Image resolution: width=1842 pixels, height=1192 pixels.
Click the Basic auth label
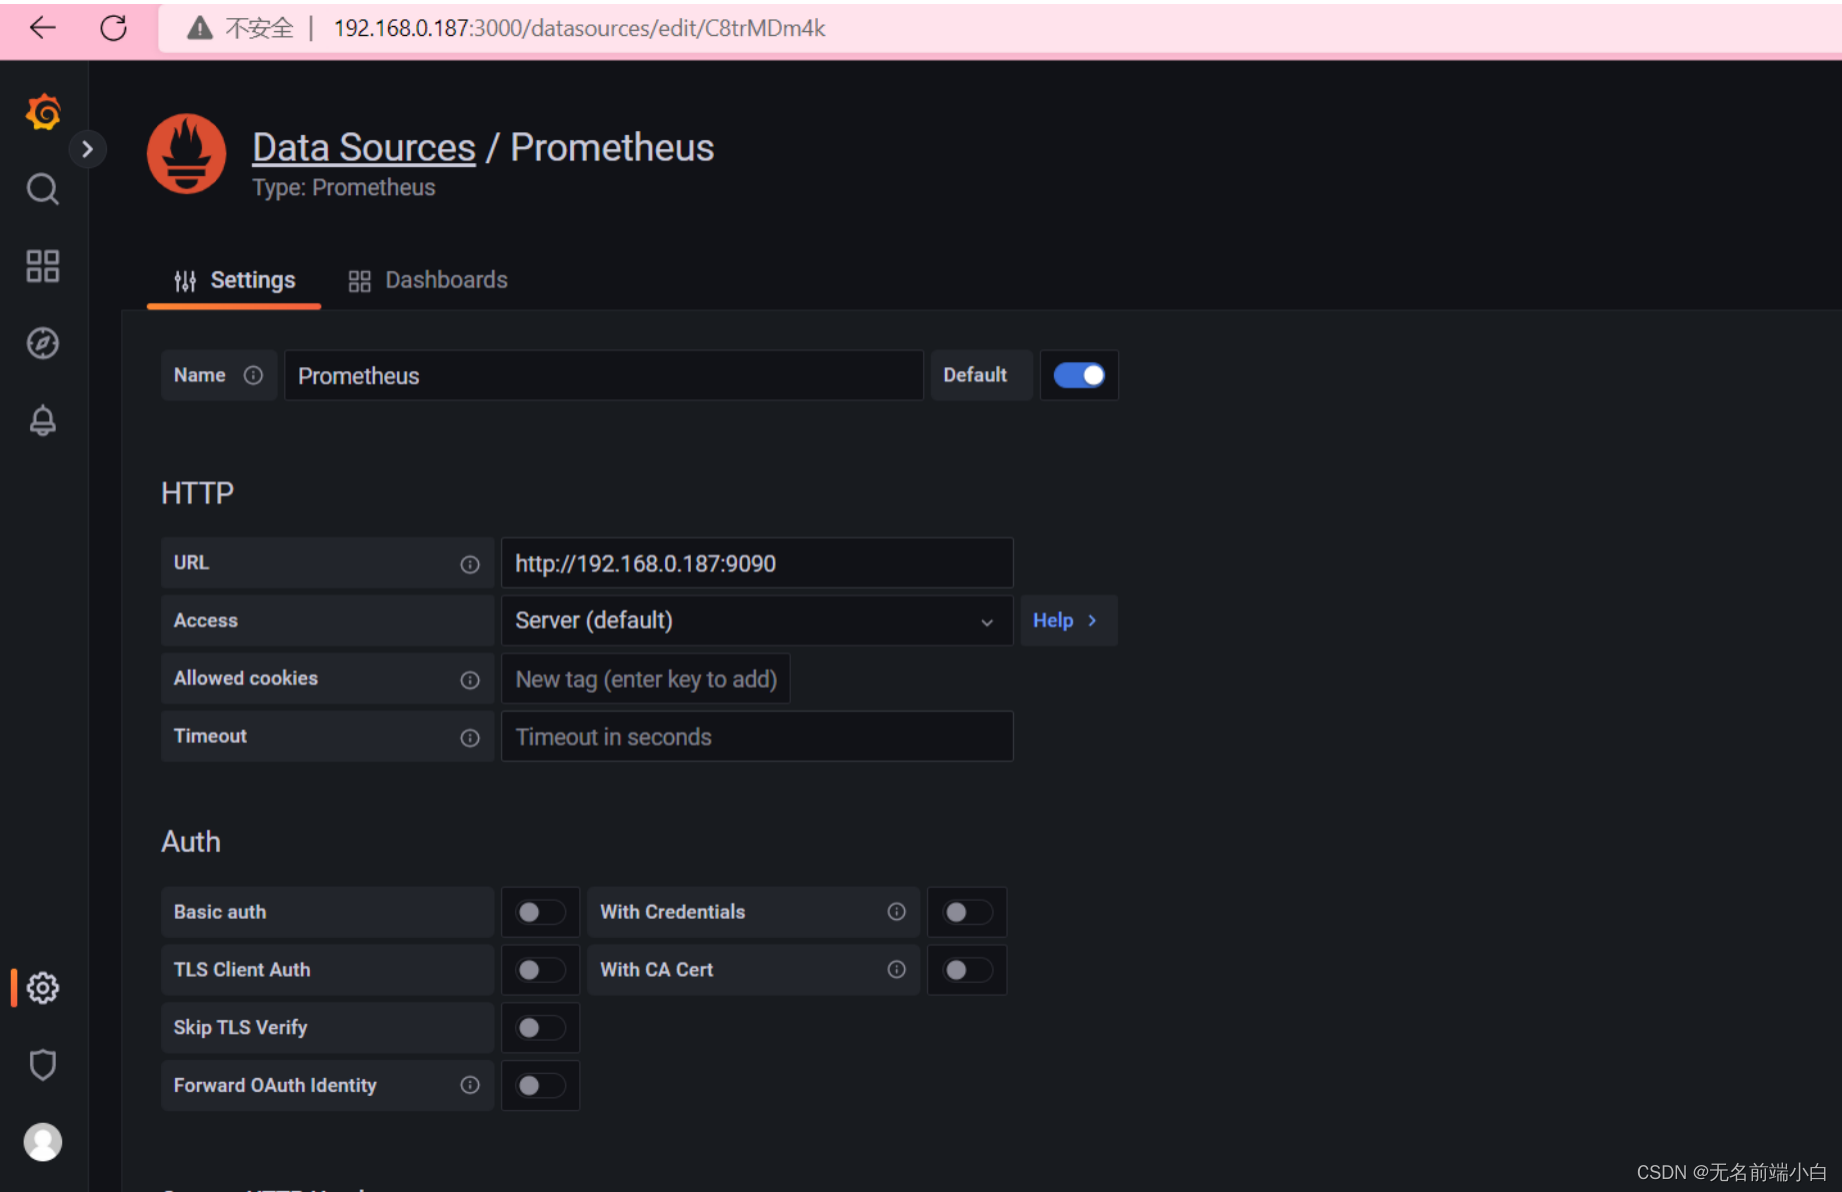click(x=220, y=912)
